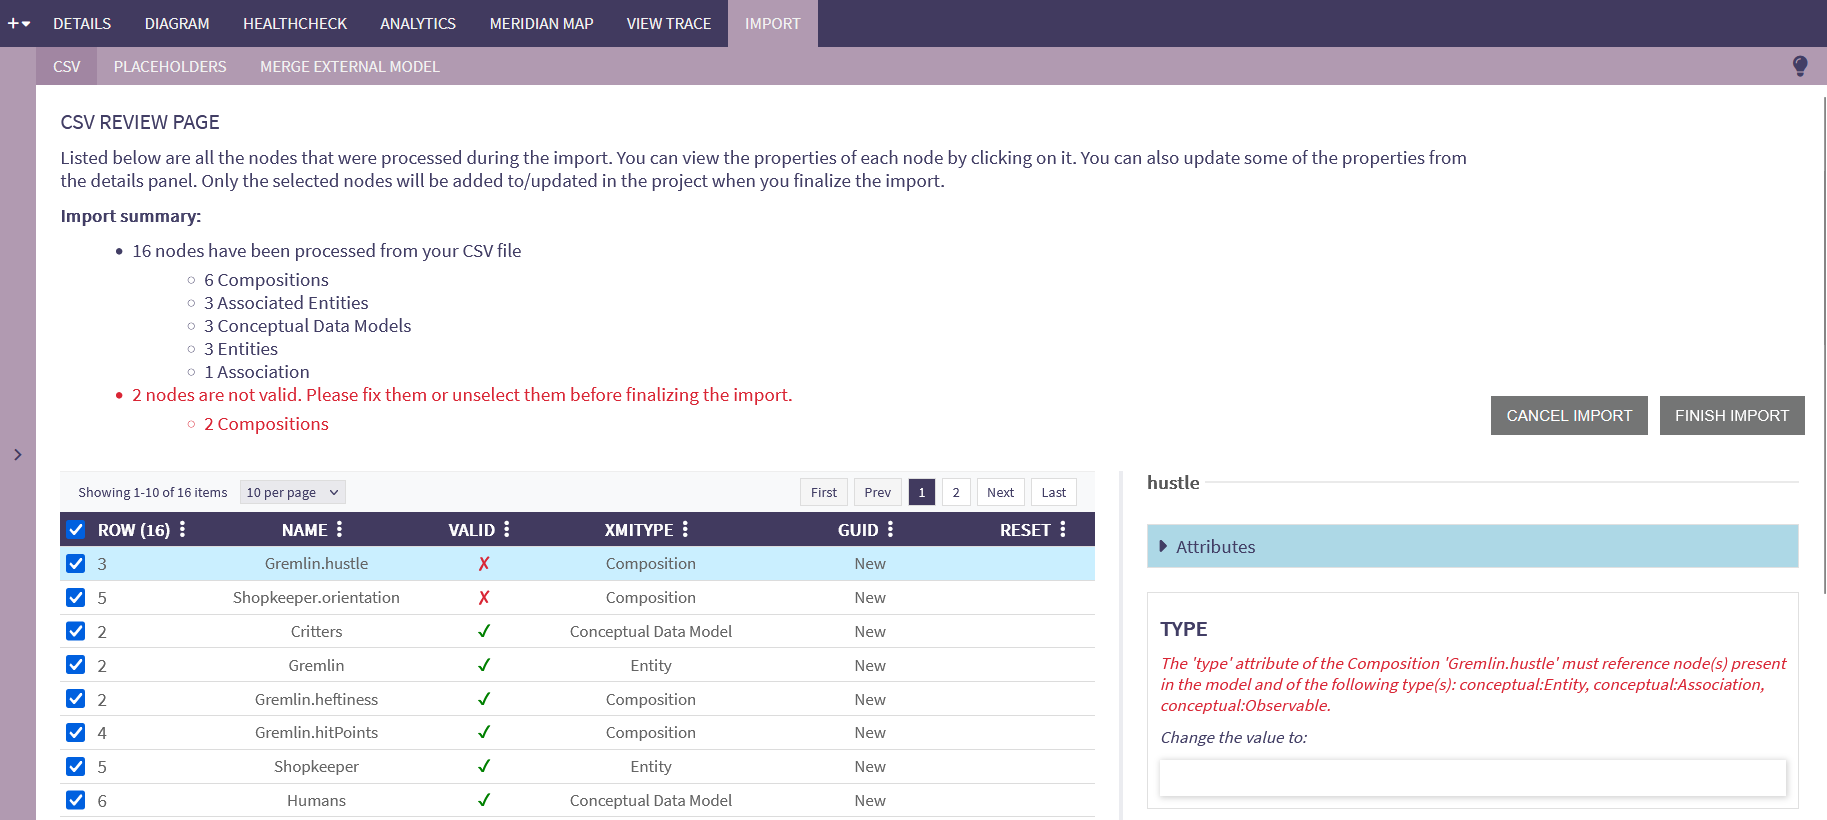Click the lightbulb hints icon

pyautogui.click(x=1799, y=66)
